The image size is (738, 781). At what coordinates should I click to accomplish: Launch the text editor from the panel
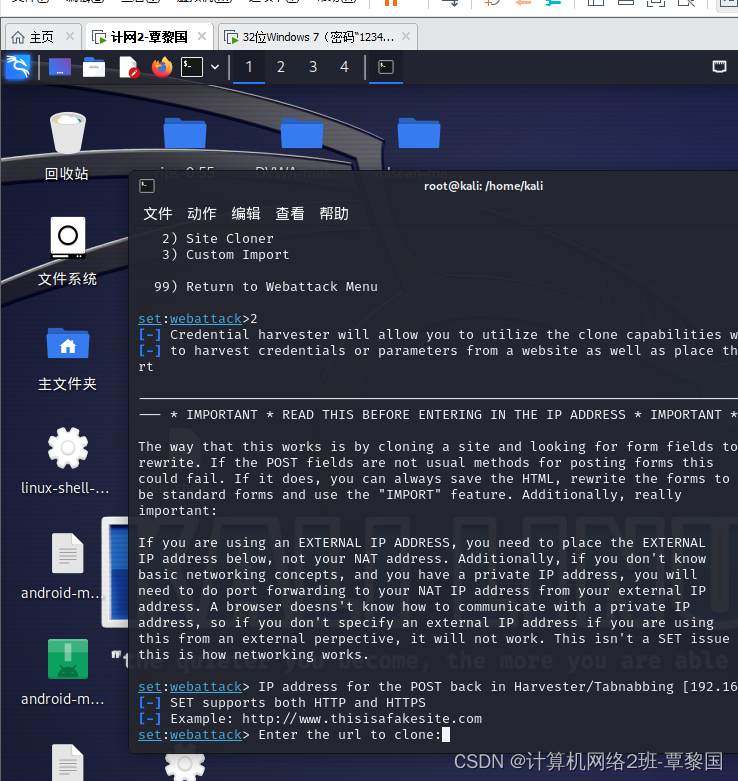(128, 67)
